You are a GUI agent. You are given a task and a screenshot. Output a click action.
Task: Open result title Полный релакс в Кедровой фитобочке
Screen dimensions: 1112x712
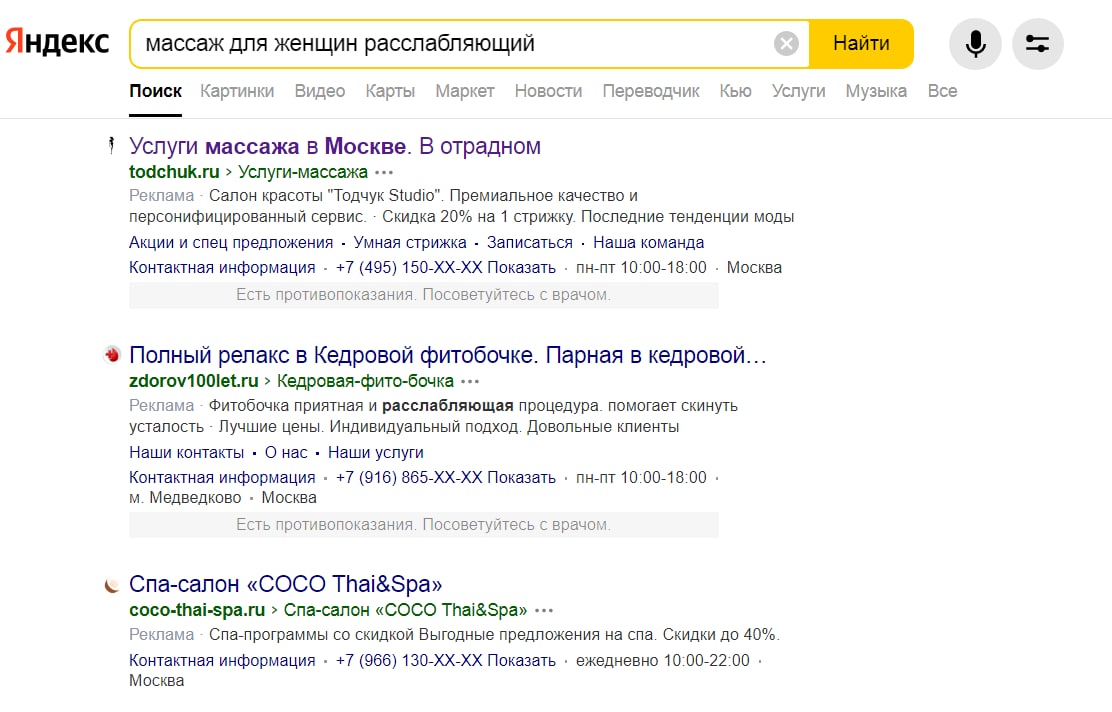[x=447, y=355]
